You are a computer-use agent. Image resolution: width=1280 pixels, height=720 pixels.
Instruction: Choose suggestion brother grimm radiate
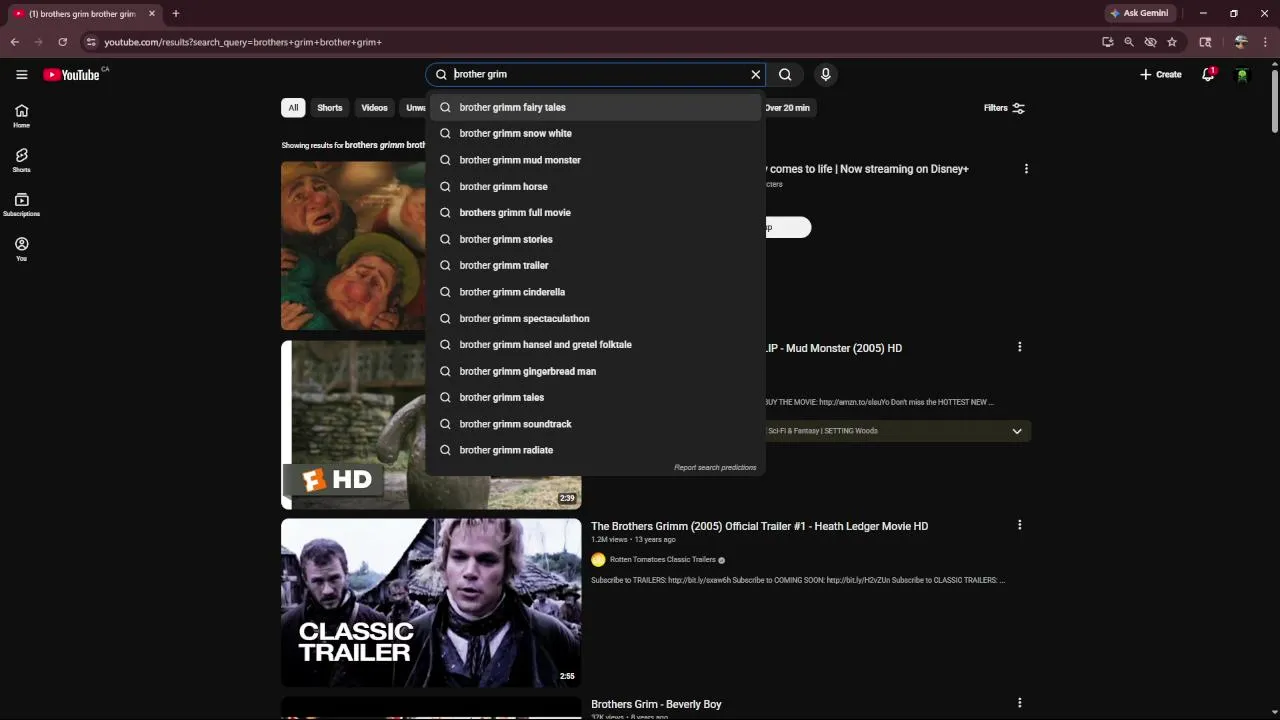(x=596, y=450)
